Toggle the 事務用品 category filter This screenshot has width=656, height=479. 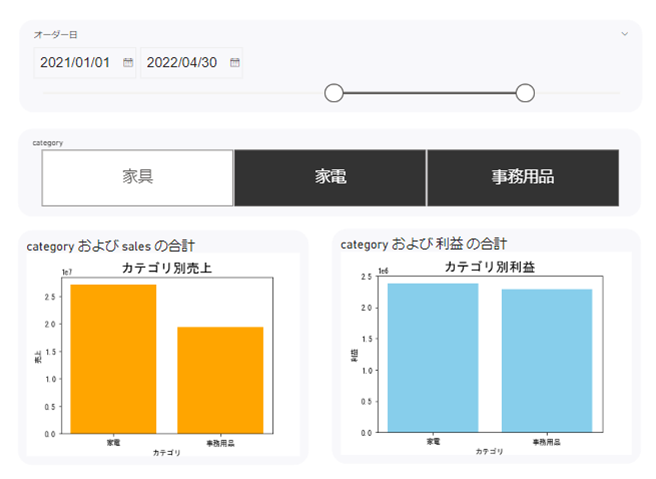pos(522,177)
